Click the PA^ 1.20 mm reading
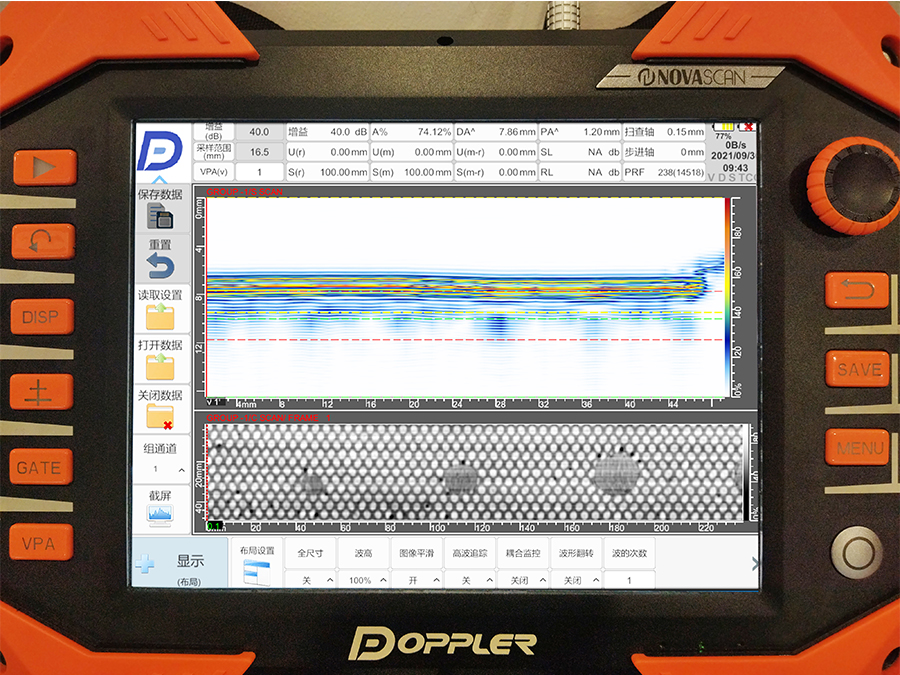900x675 pixels. 580,132
